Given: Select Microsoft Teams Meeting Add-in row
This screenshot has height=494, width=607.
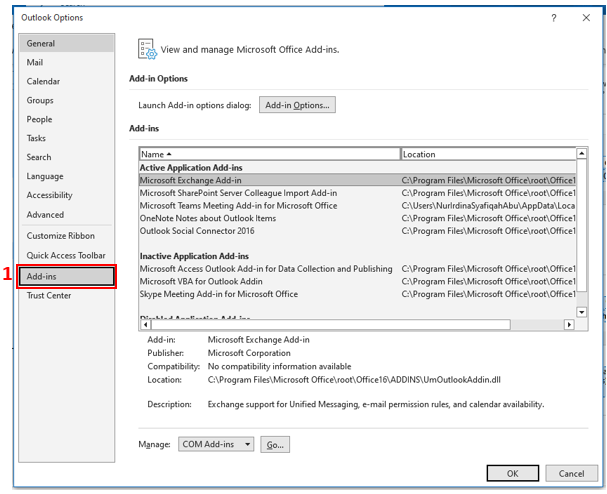Looking at the screenshot, I should (357, 206).
